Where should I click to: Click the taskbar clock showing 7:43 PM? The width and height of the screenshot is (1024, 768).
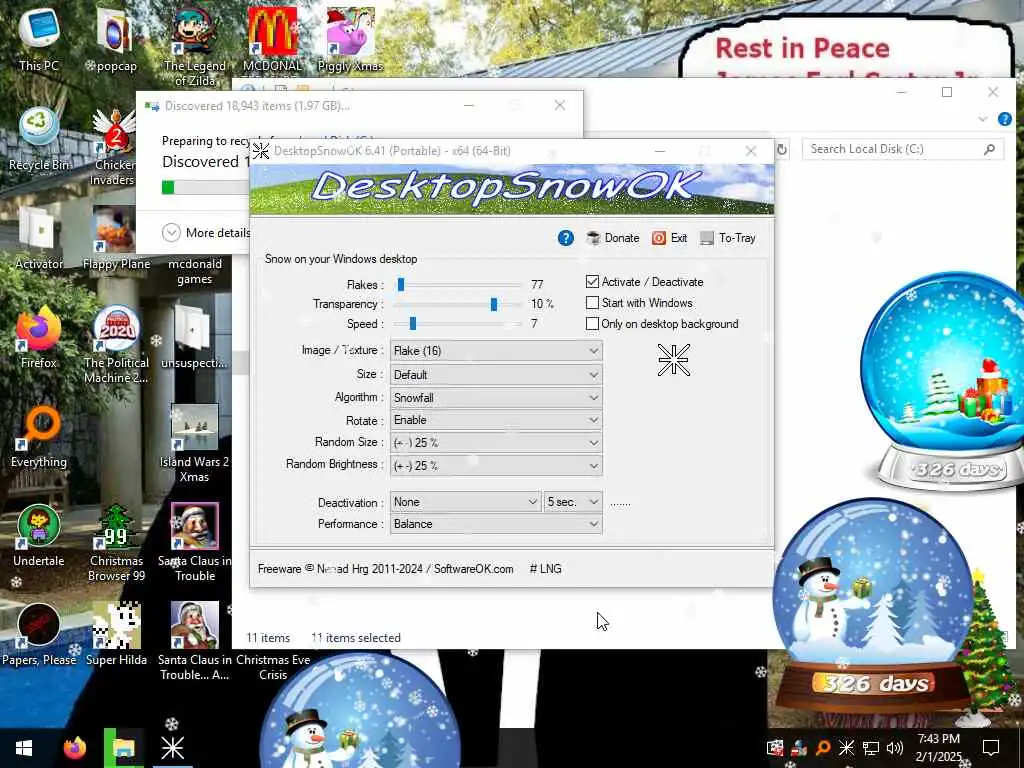(x=938, y=748)
